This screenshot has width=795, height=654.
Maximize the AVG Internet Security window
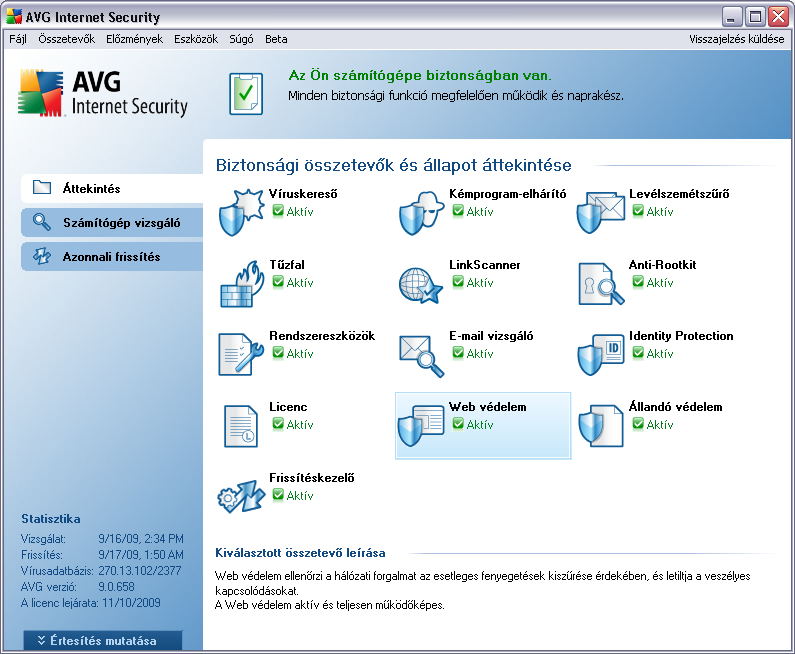tap(755, 17)
